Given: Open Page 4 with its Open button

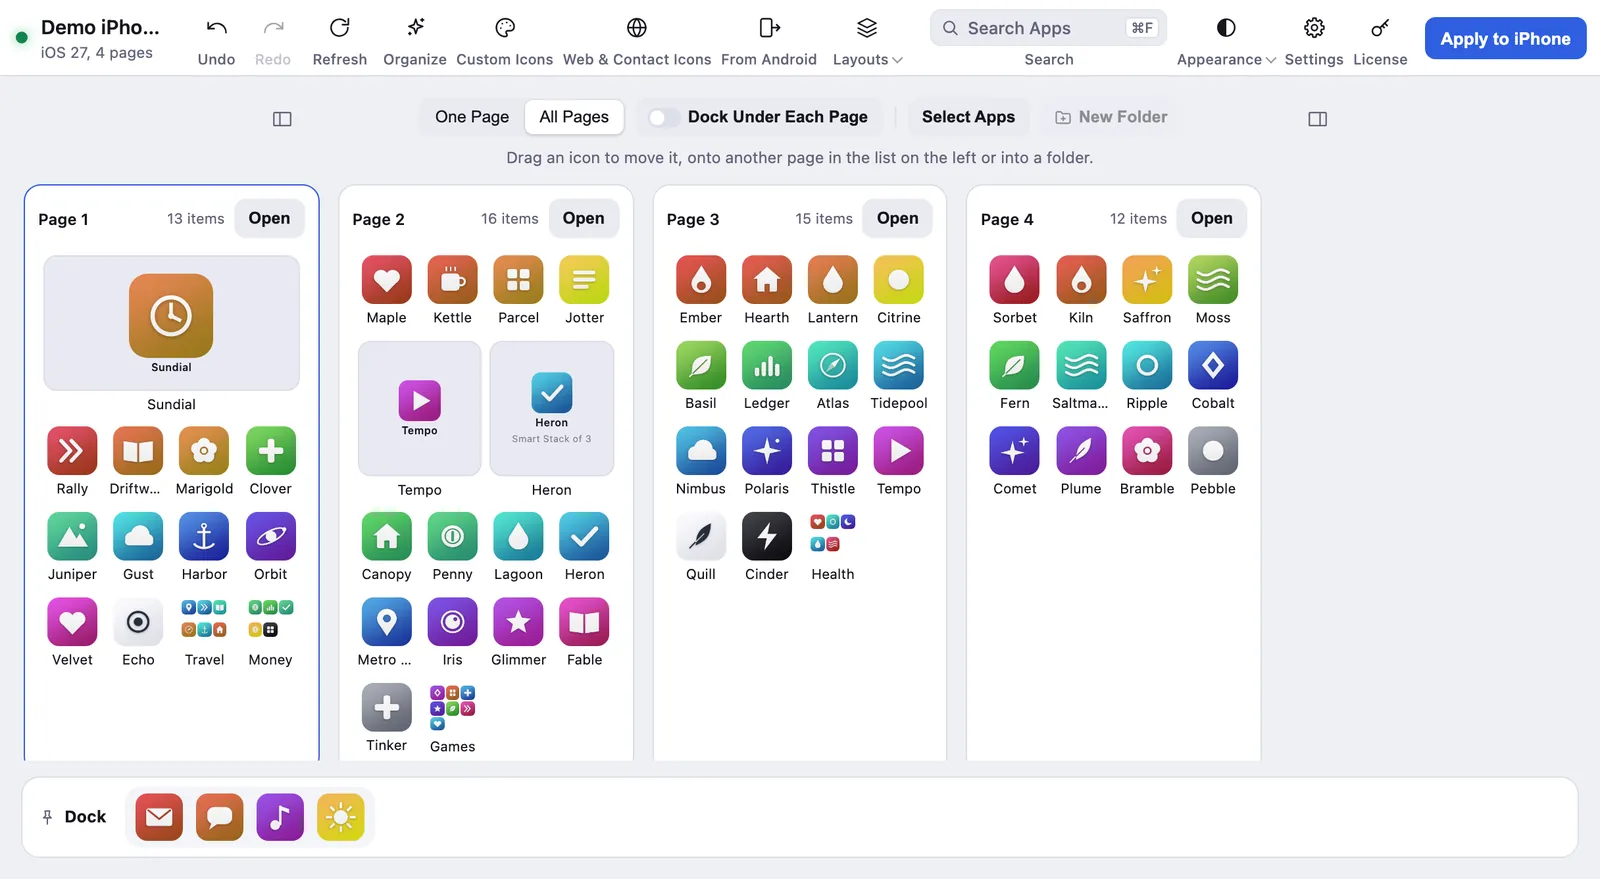Looking at the screenshot, I should pos(1211,218).
